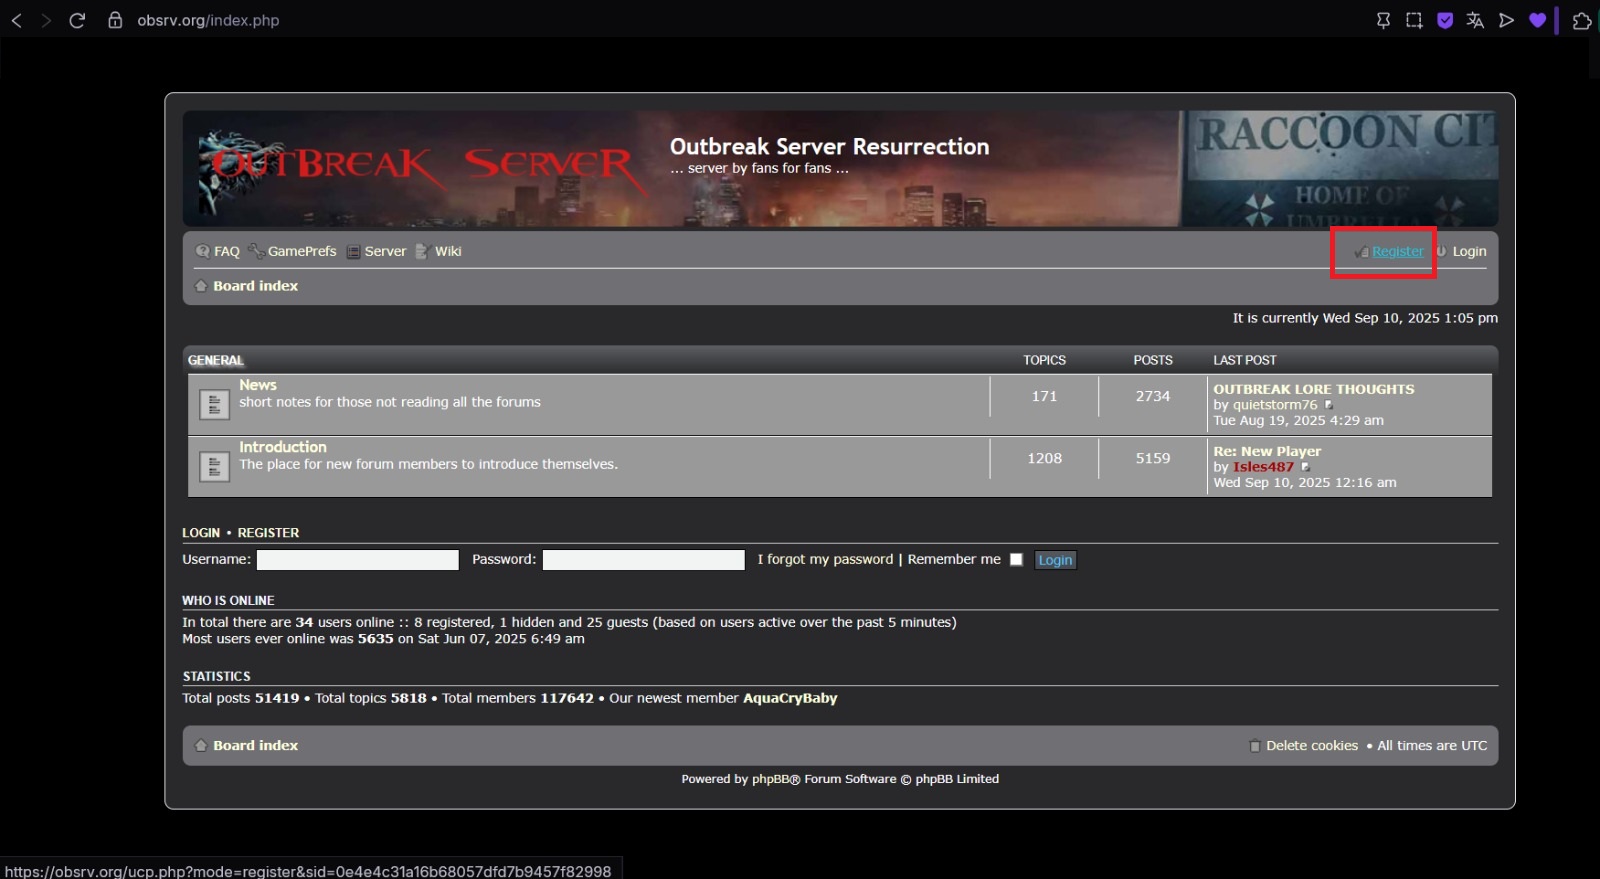The height and width of the screenshot is (879, 1600).
Task: Click the Username input field
Action: [357, 560]
